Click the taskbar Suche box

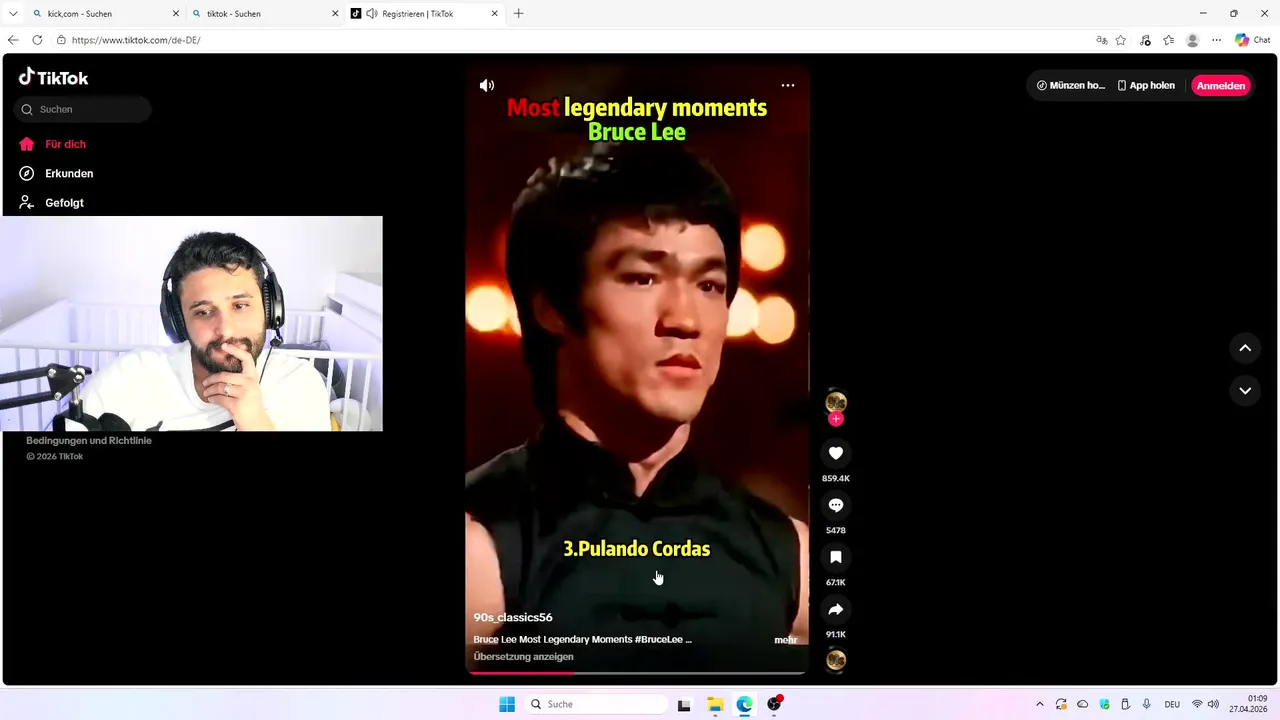coord(597,704)
